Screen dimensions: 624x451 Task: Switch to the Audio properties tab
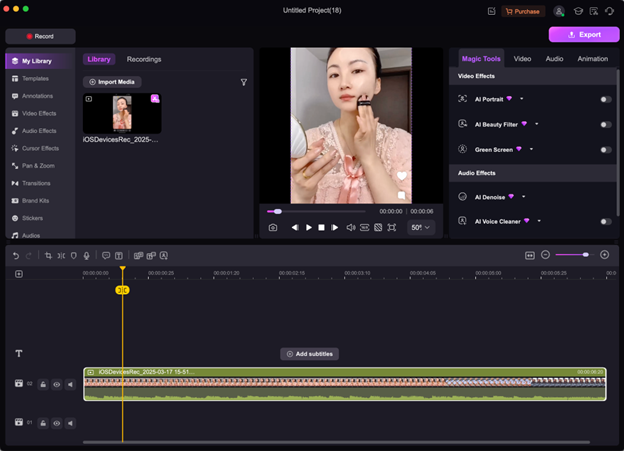pyautogui.click(x=554, y=59)
